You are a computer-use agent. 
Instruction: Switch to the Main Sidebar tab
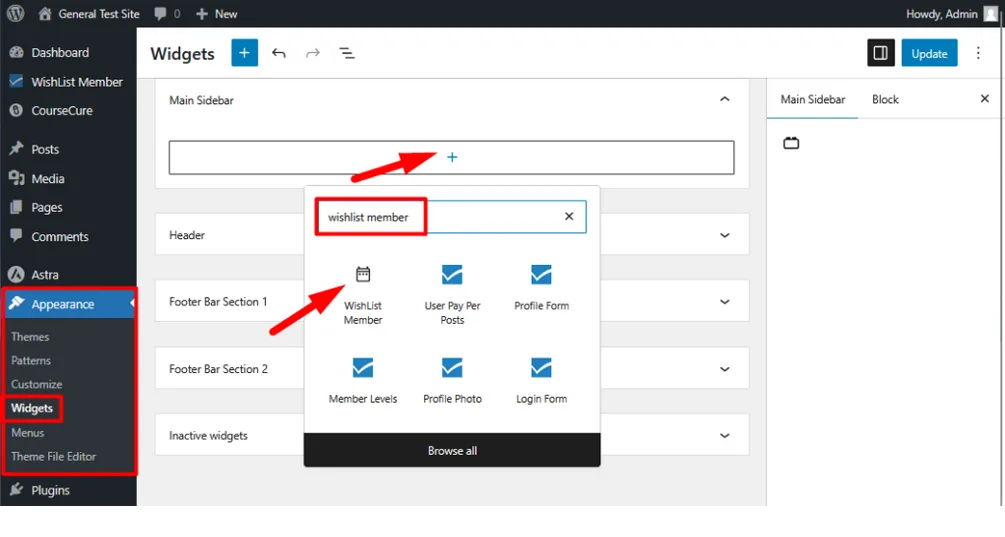(813, 99)
